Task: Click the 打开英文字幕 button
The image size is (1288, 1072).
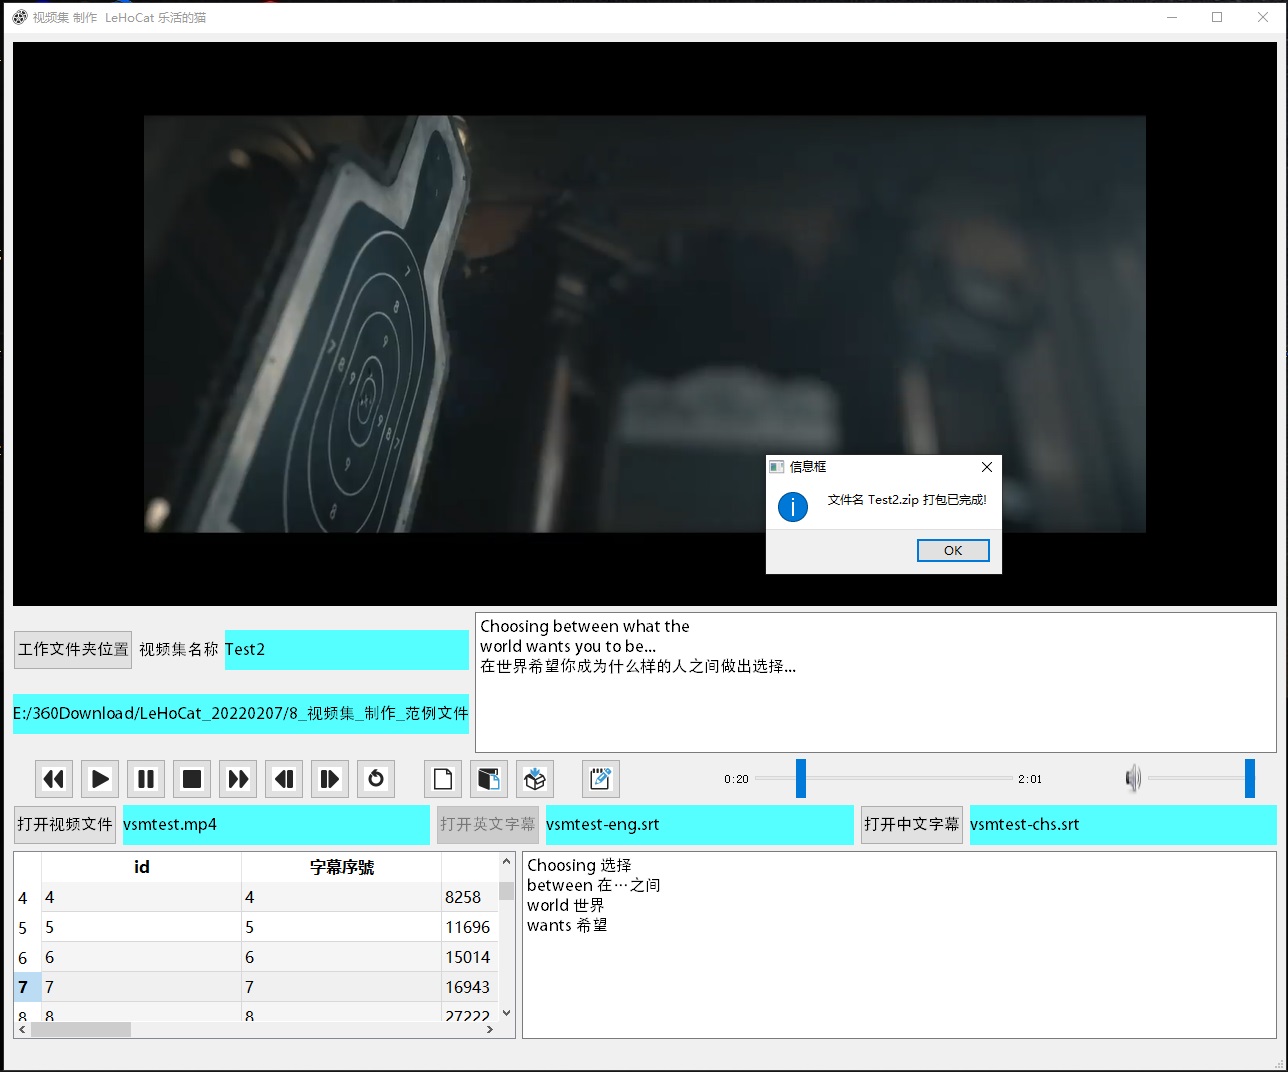Action: coord(488,824)
